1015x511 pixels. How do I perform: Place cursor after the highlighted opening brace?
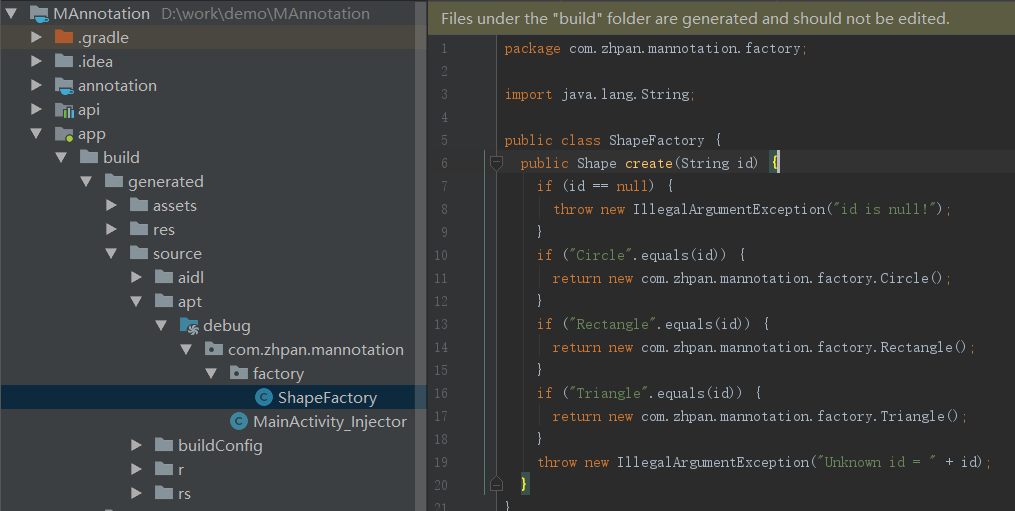780,163
